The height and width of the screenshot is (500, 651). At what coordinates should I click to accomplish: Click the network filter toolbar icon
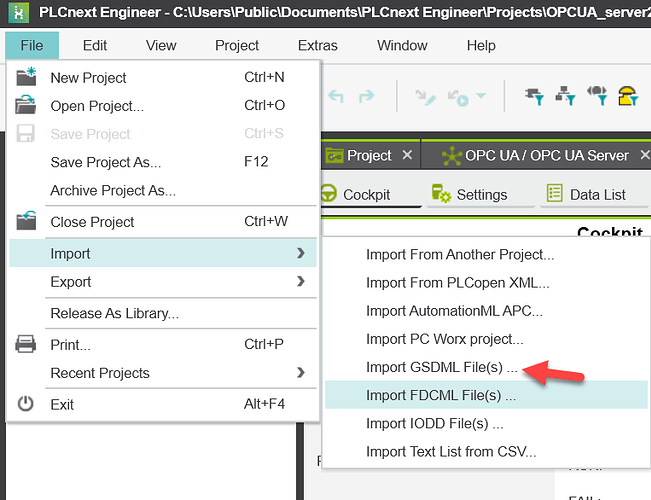point(565,96)
